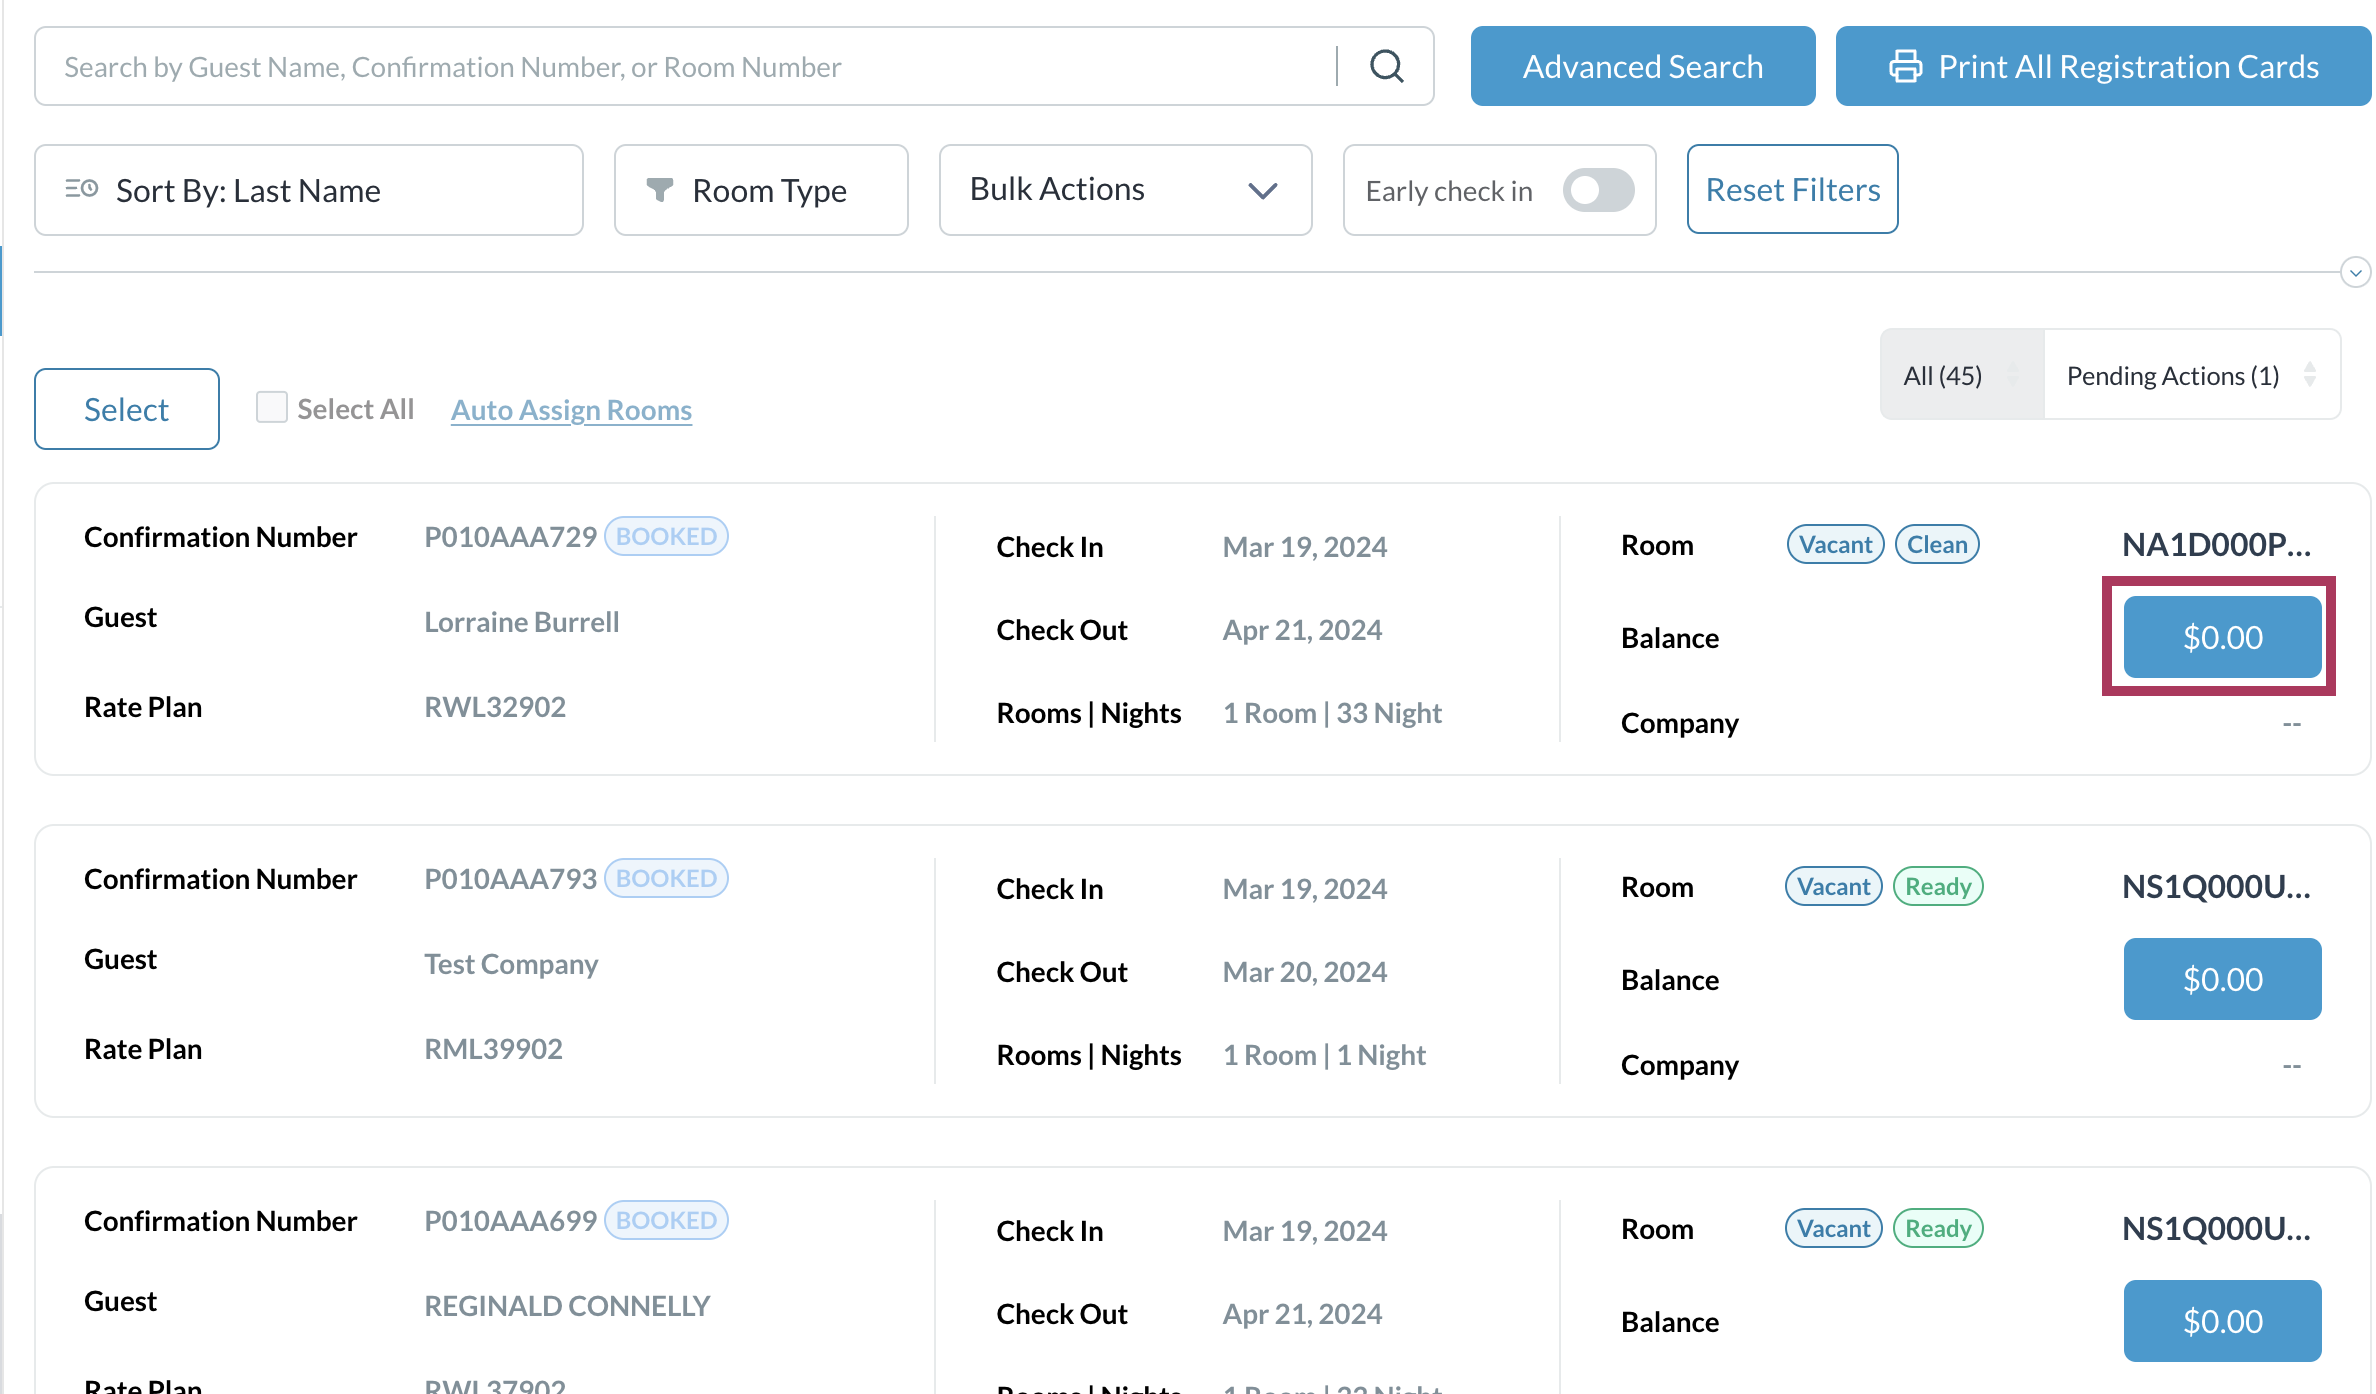Viewport: 2376px width, 1394px height.
Task: Switch to the All (45) tab
Action: pyautogui.click(x=1942, y=375)
